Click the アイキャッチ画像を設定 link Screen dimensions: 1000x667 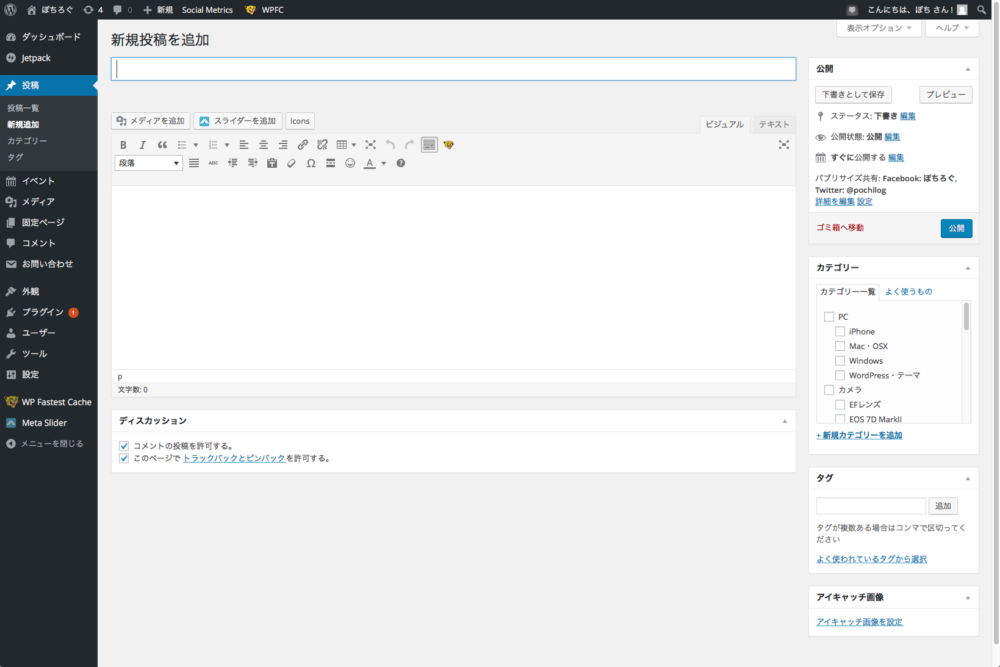[x=859, y=622]
